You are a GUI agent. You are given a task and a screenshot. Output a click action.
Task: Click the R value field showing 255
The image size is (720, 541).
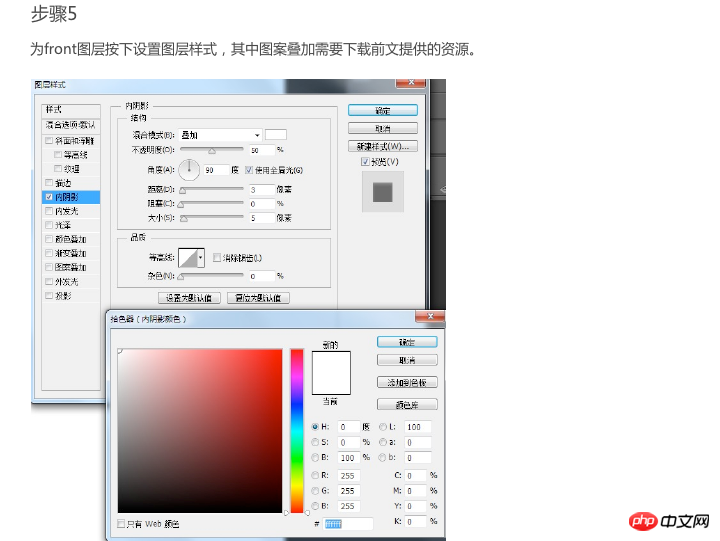[349, 475]
